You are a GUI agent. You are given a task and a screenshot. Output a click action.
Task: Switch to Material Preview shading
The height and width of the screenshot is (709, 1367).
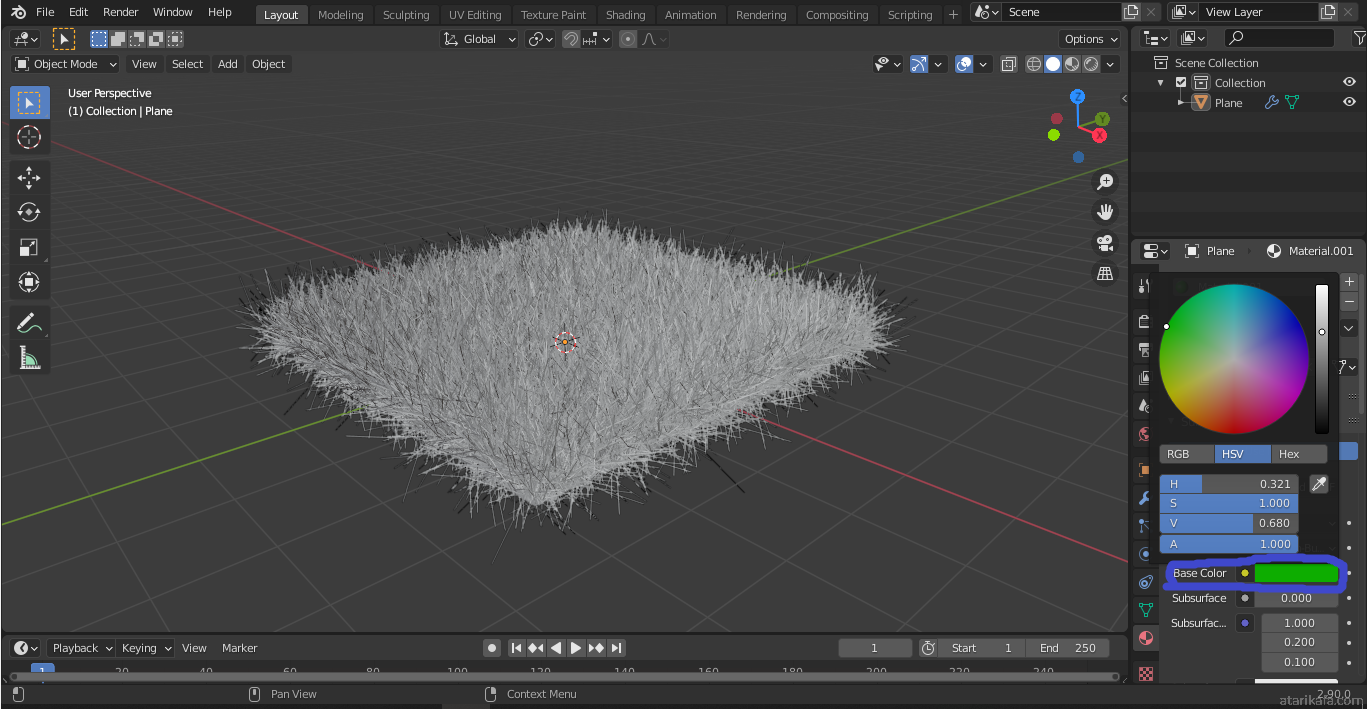(1072, 64)
